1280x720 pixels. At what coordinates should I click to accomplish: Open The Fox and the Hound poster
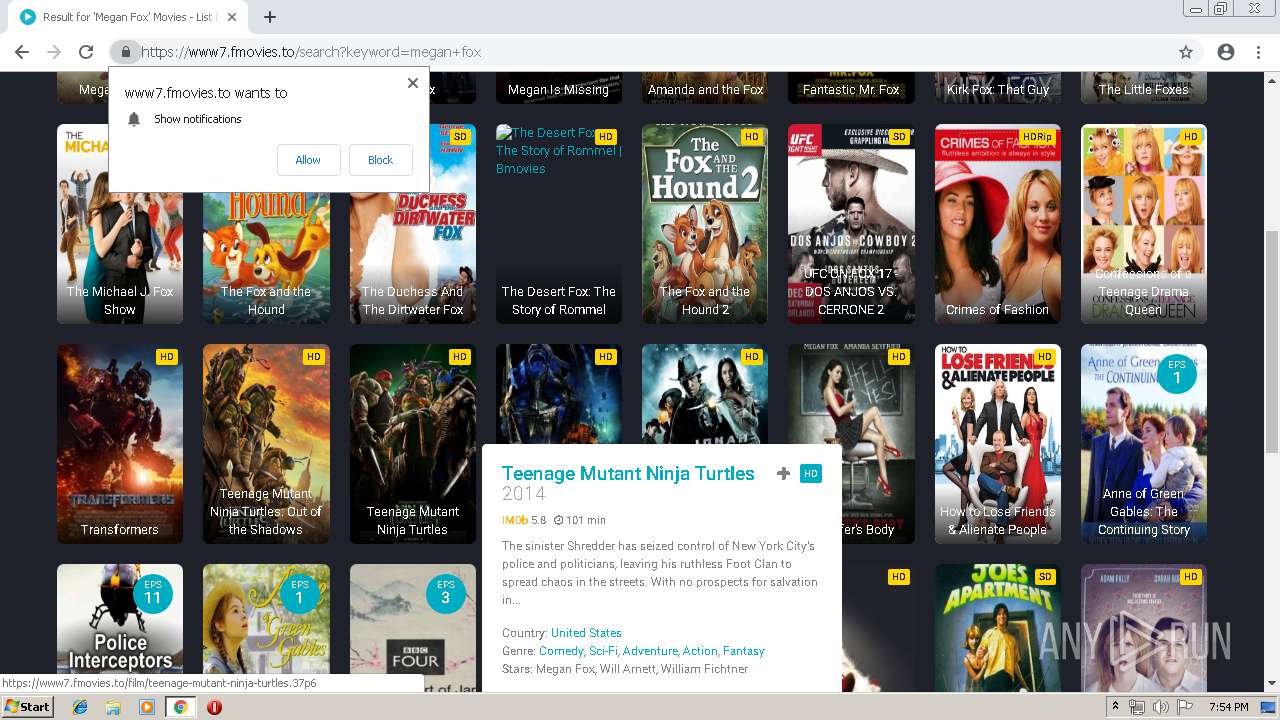click(x=266, y=258)
